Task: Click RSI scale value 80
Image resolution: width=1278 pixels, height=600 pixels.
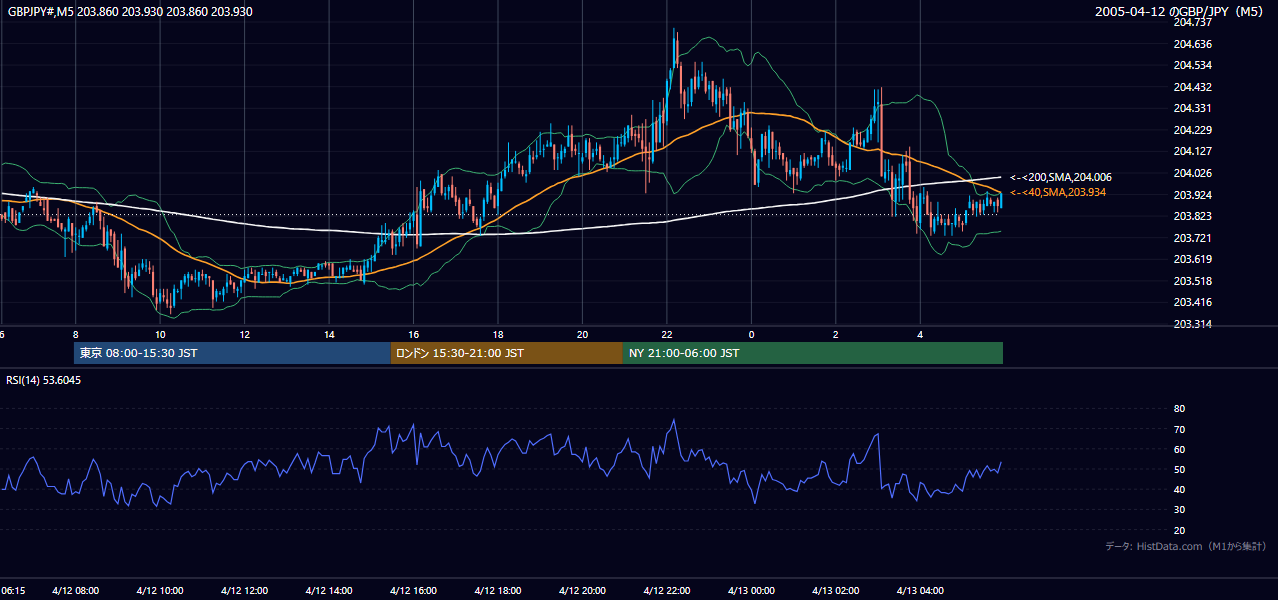Action: 1179,409
